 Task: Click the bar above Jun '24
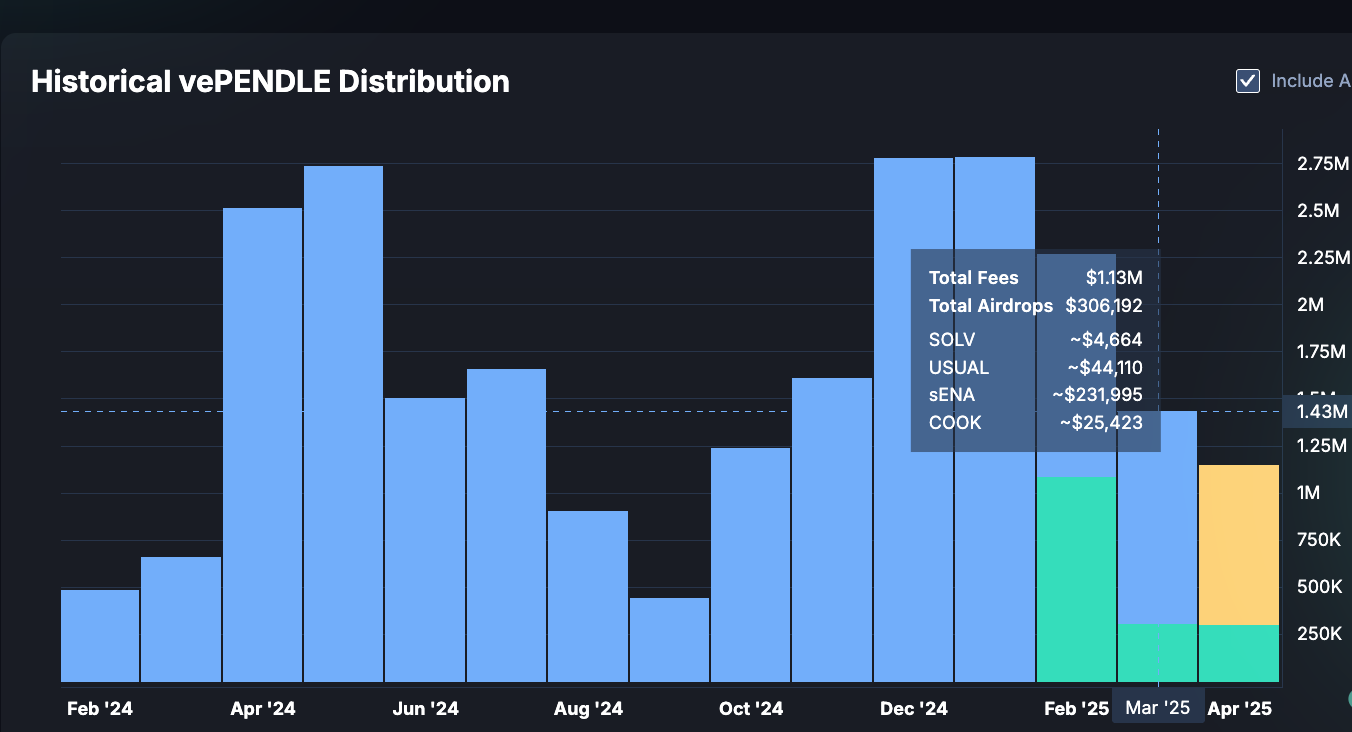point(425,540)
